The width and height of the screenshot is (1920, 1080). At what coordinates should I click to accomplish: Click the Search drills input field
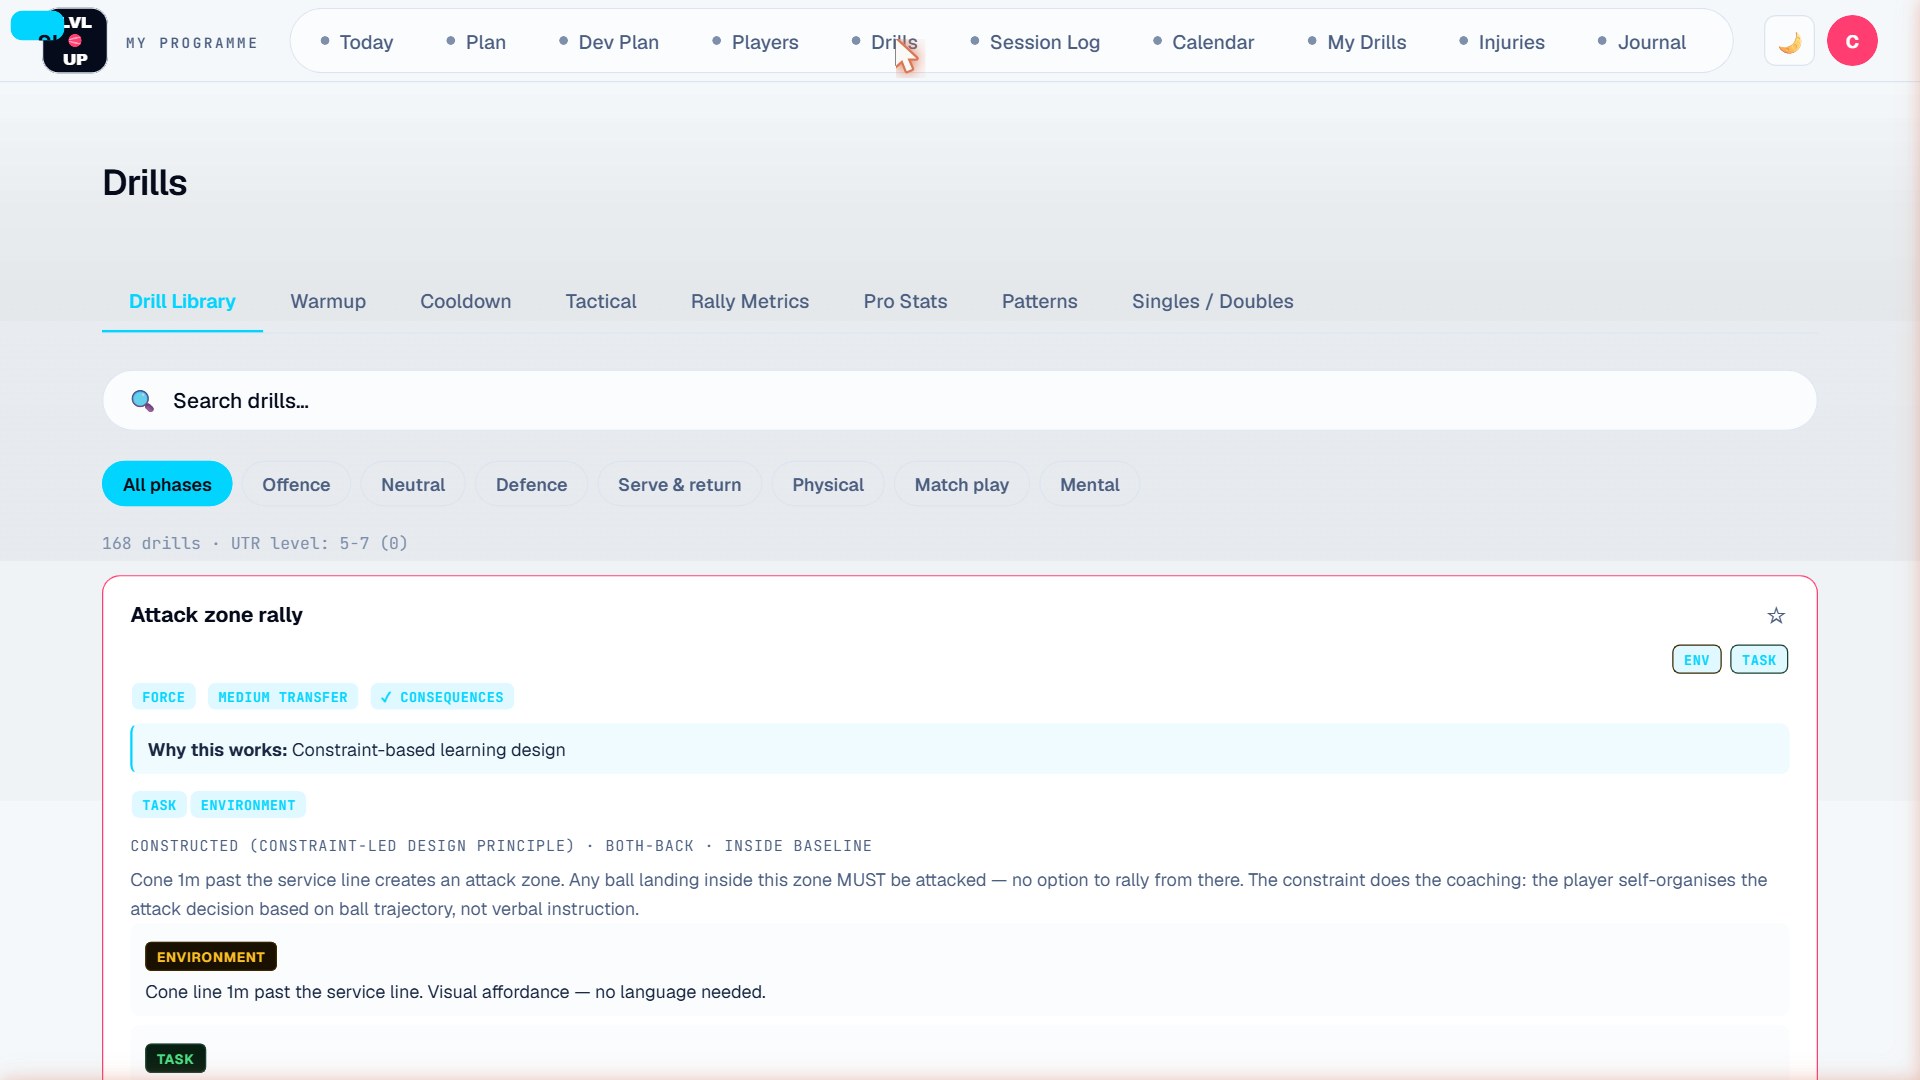pyautogui.click(x=959, y=401)
